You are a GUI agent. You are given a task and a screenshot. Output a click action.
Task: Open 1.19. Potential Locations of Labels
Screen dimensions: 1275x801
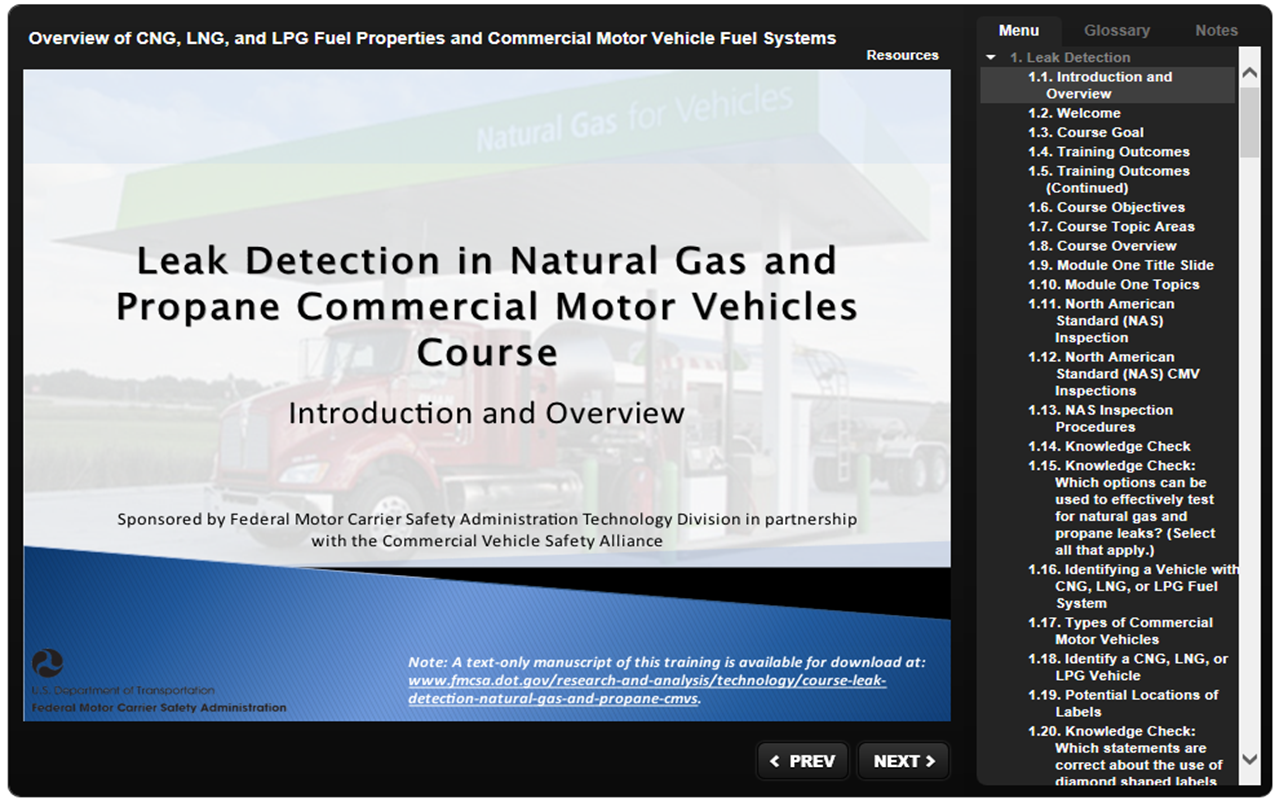click(1123, 703)
